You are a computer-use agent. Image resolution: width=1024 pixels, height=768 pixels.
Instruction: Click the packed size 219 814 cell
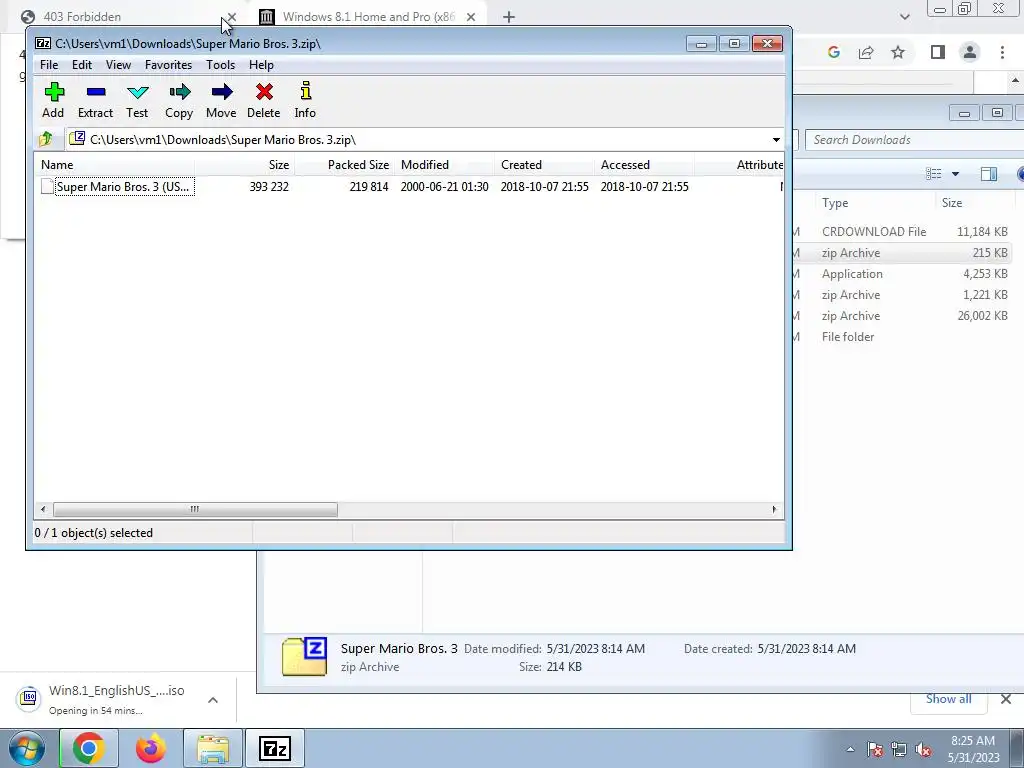(369, 187)
